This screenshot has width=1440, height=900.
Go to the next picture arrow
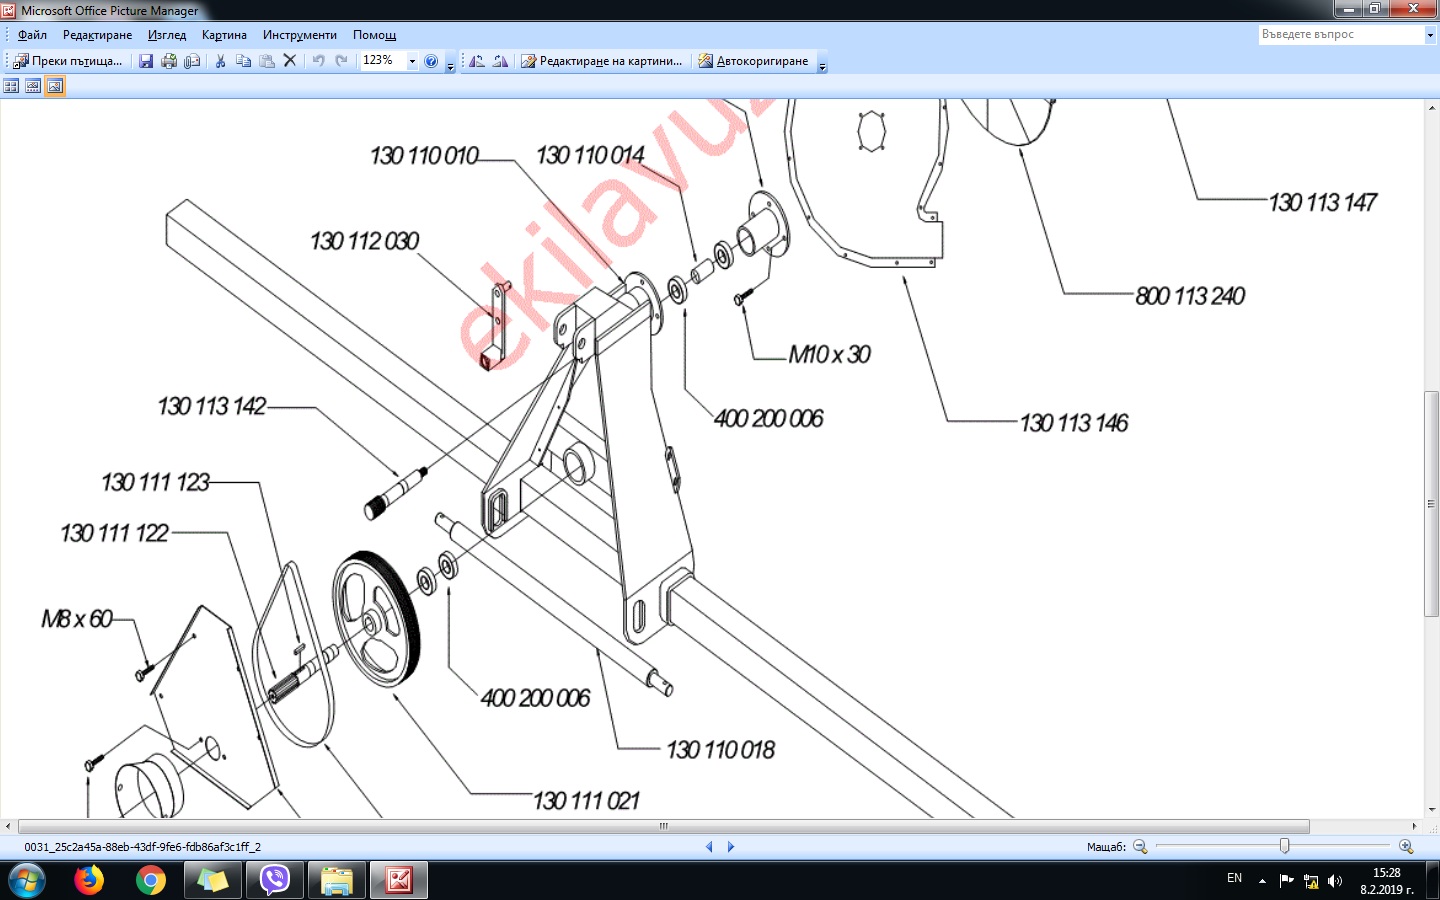pos(731,847)
